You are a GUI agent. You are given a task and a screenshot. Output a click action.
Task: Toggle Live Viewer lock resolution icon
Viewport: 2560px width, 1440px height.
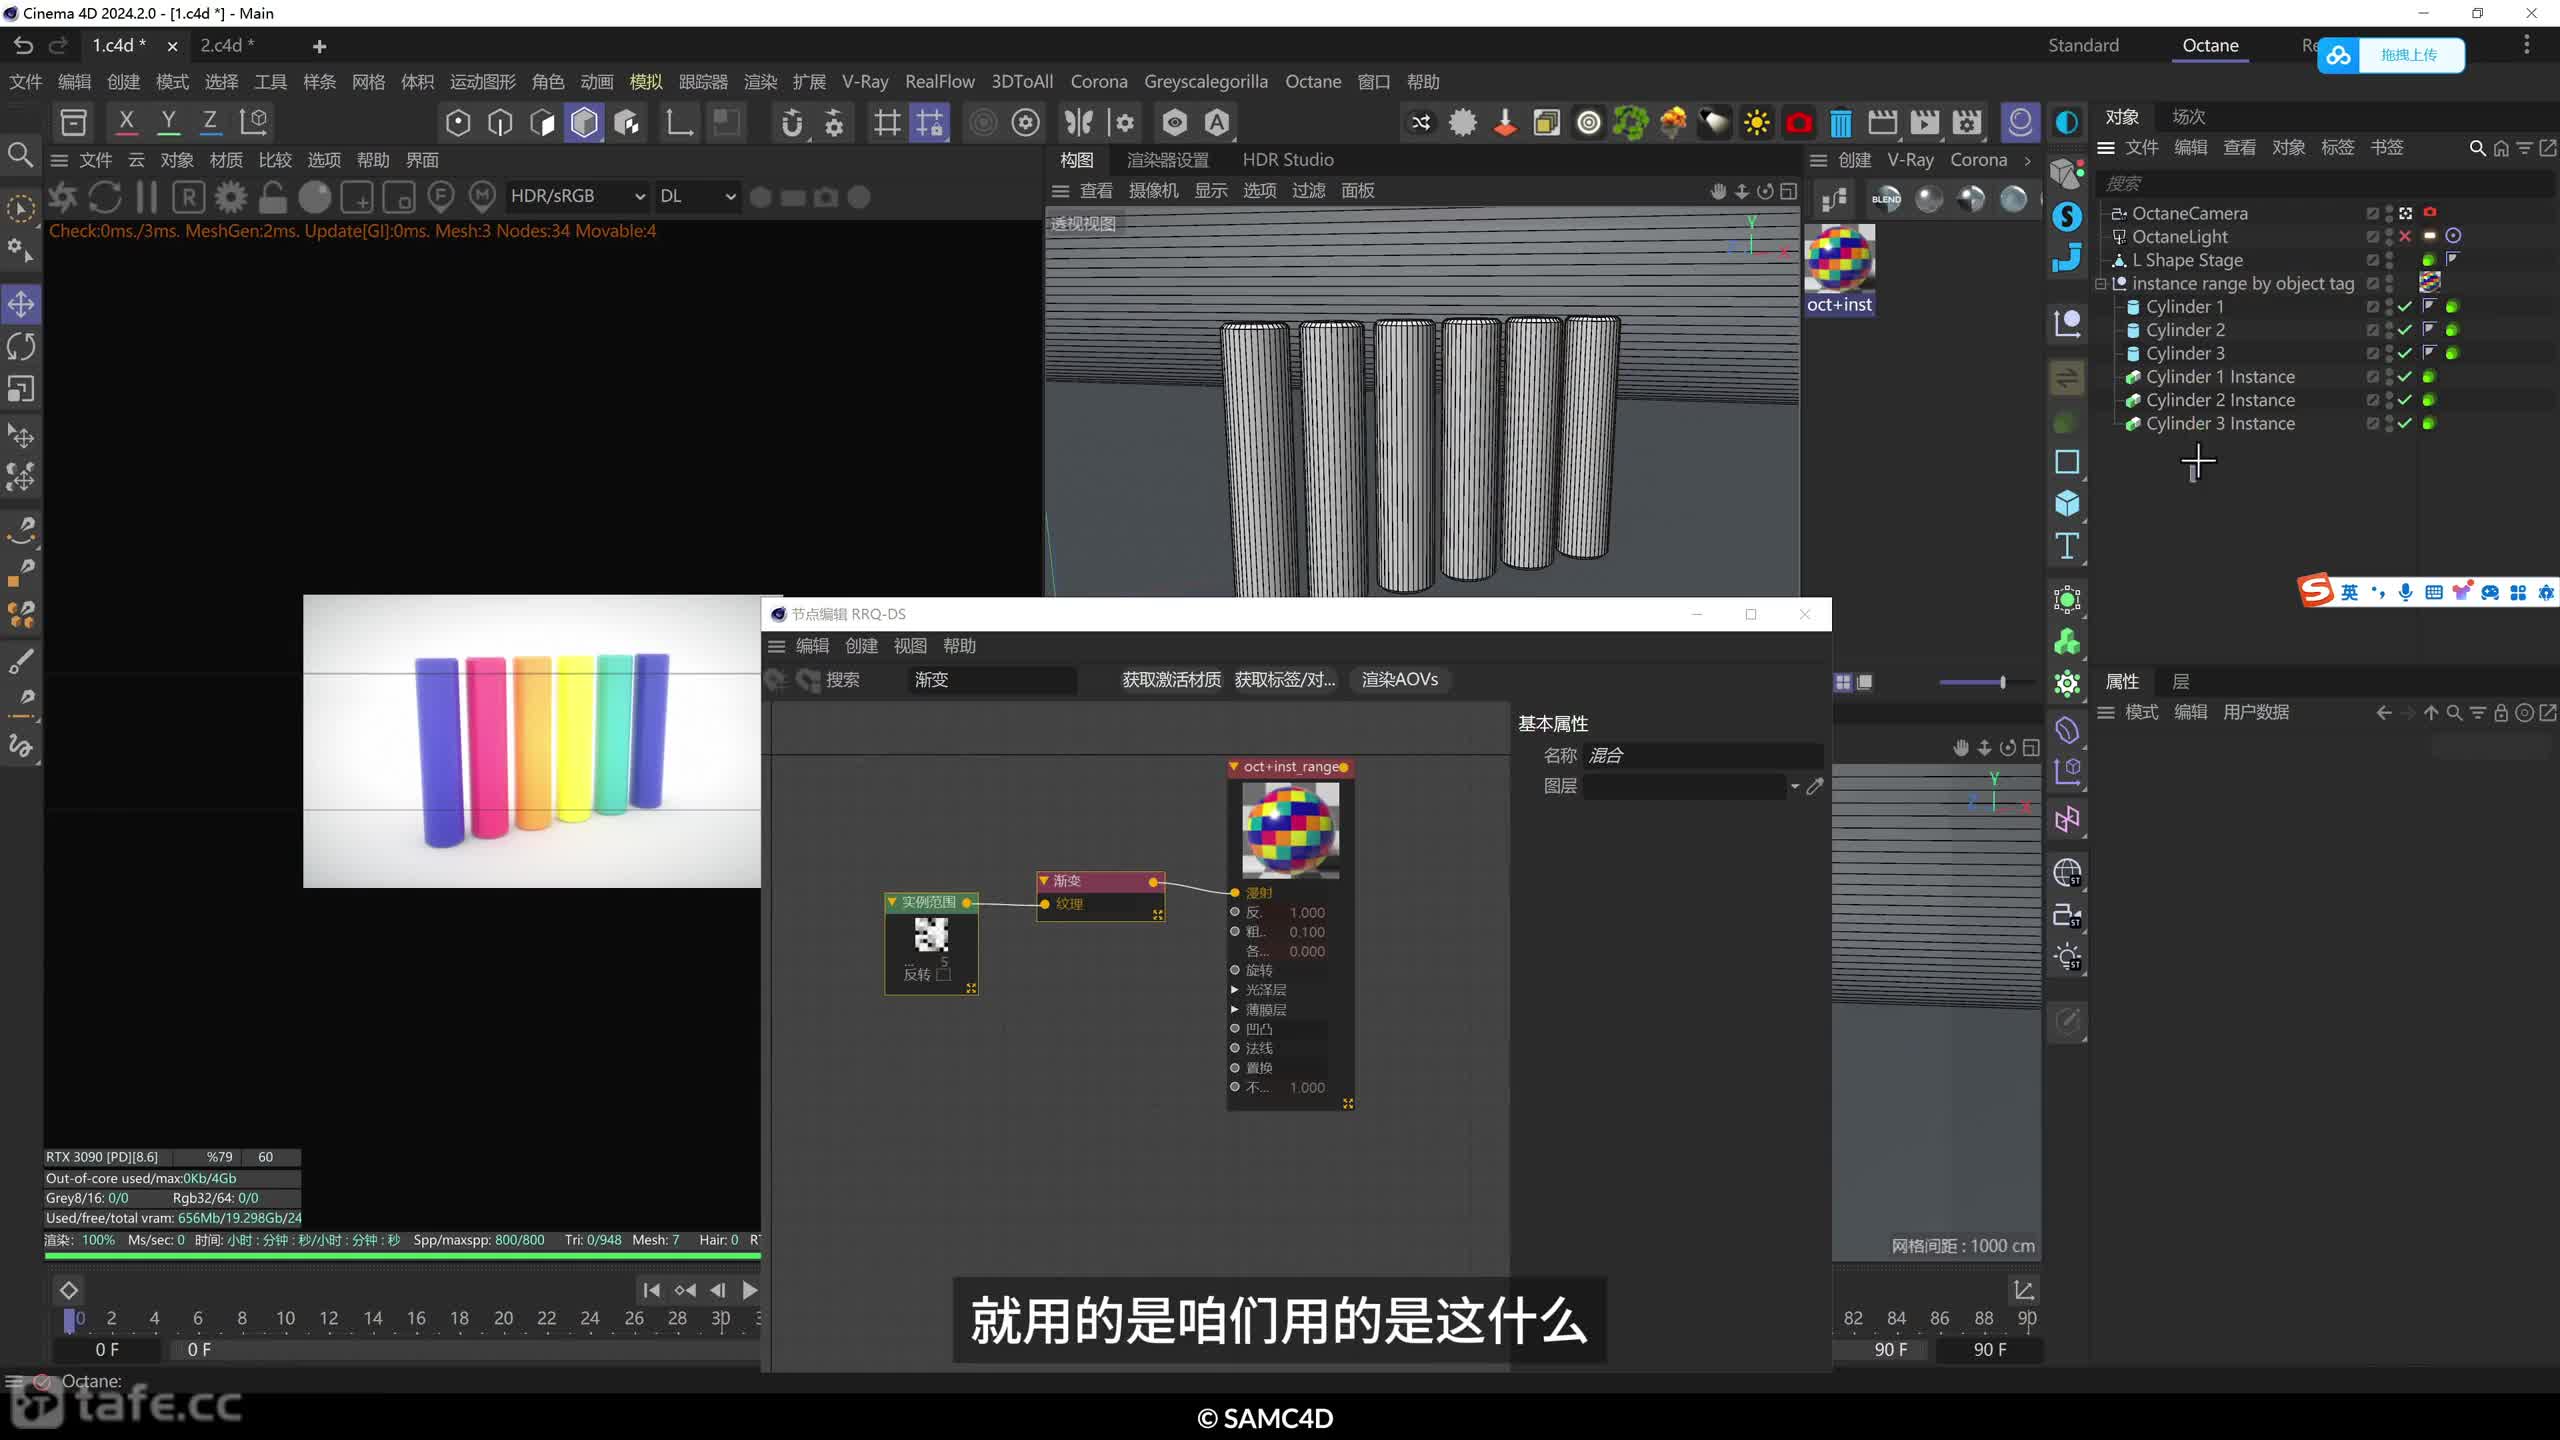point(272,197)
